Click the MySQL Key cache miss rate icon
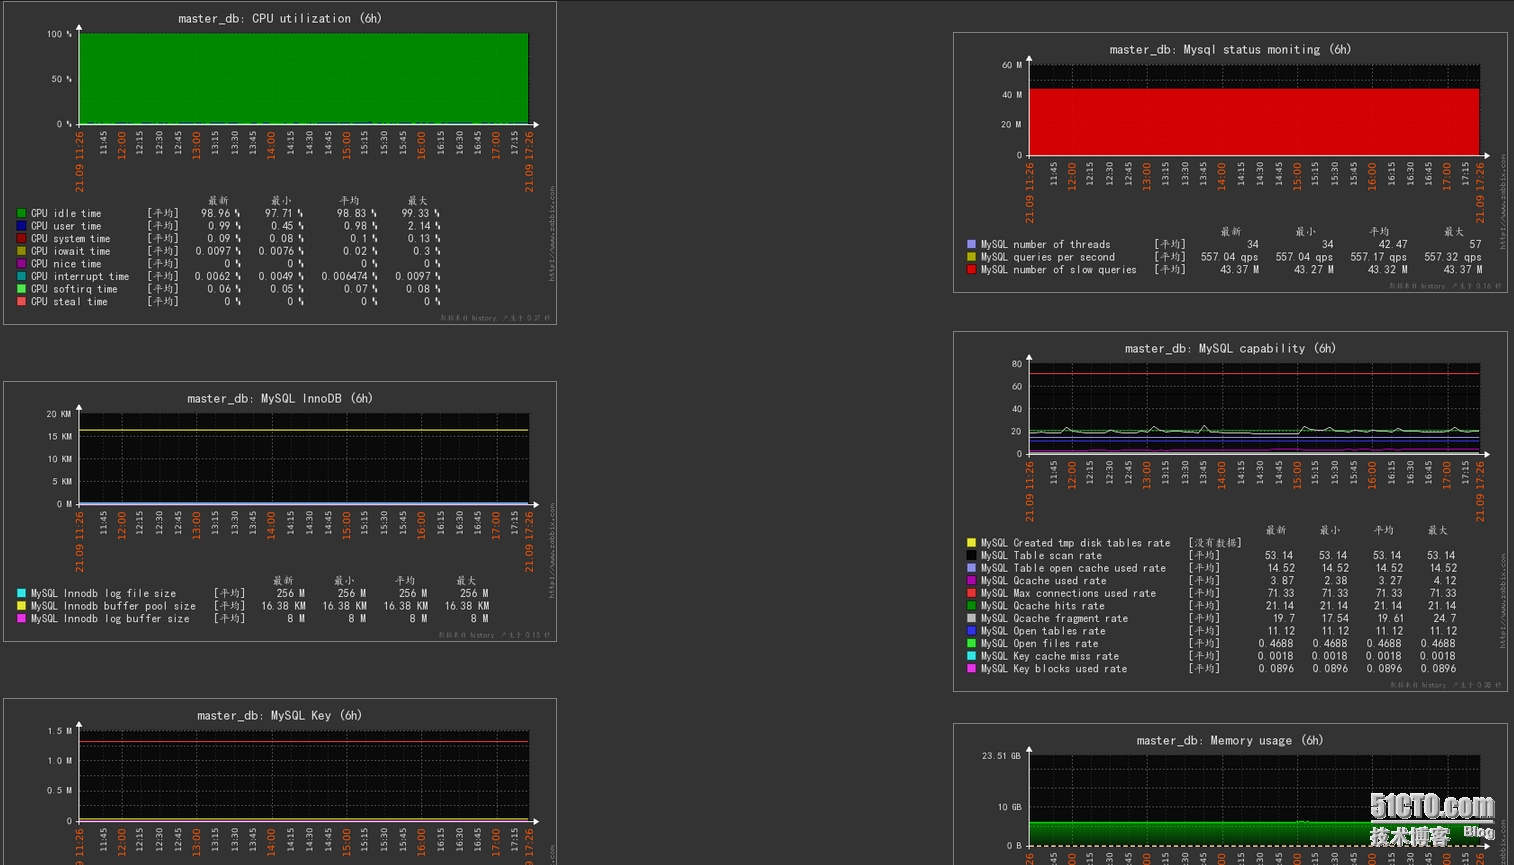Viewport: 1514px width, 865px height. [971, 656]
